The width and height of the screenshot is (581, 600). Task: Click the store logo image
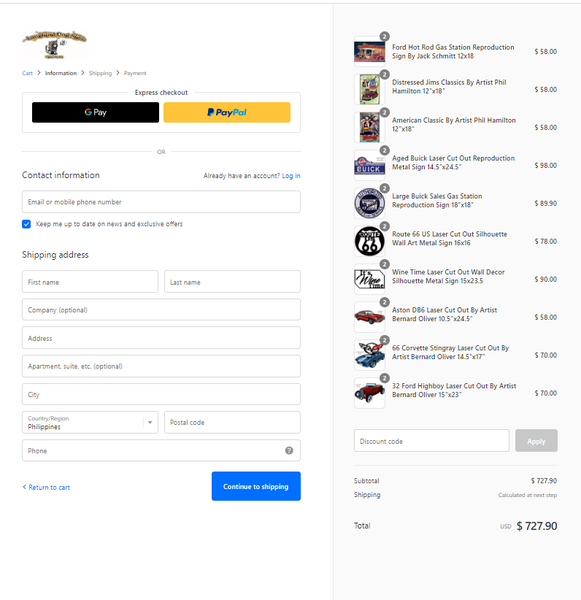[54, 45]
